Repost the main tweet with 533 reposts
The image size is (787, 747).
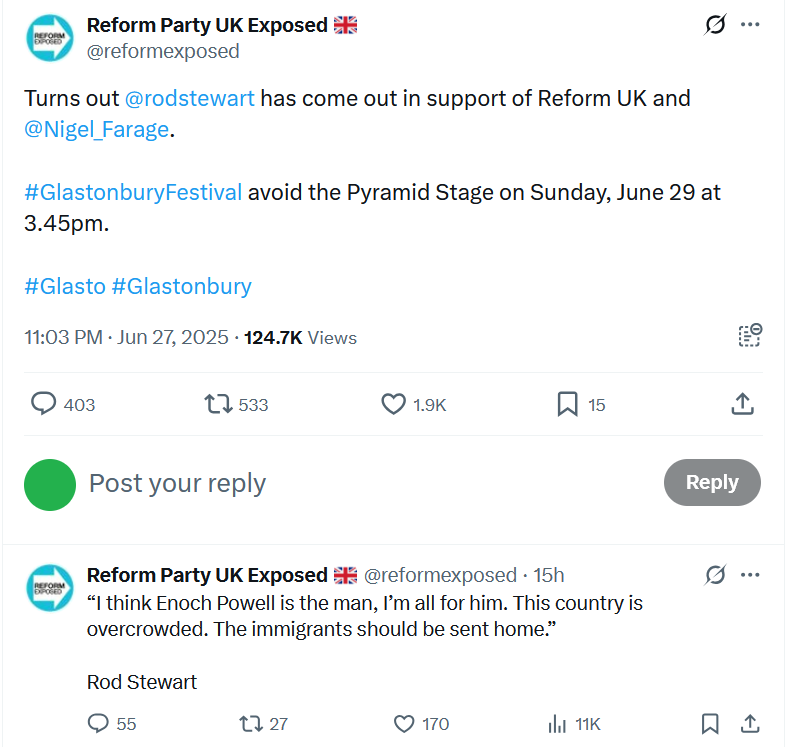[x=236, y=404]
